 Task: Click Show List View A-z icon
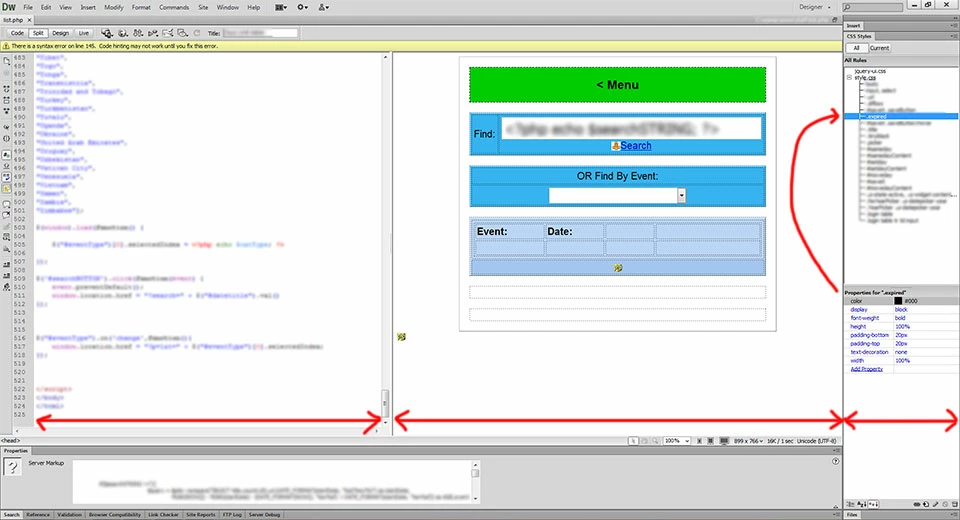861,504
